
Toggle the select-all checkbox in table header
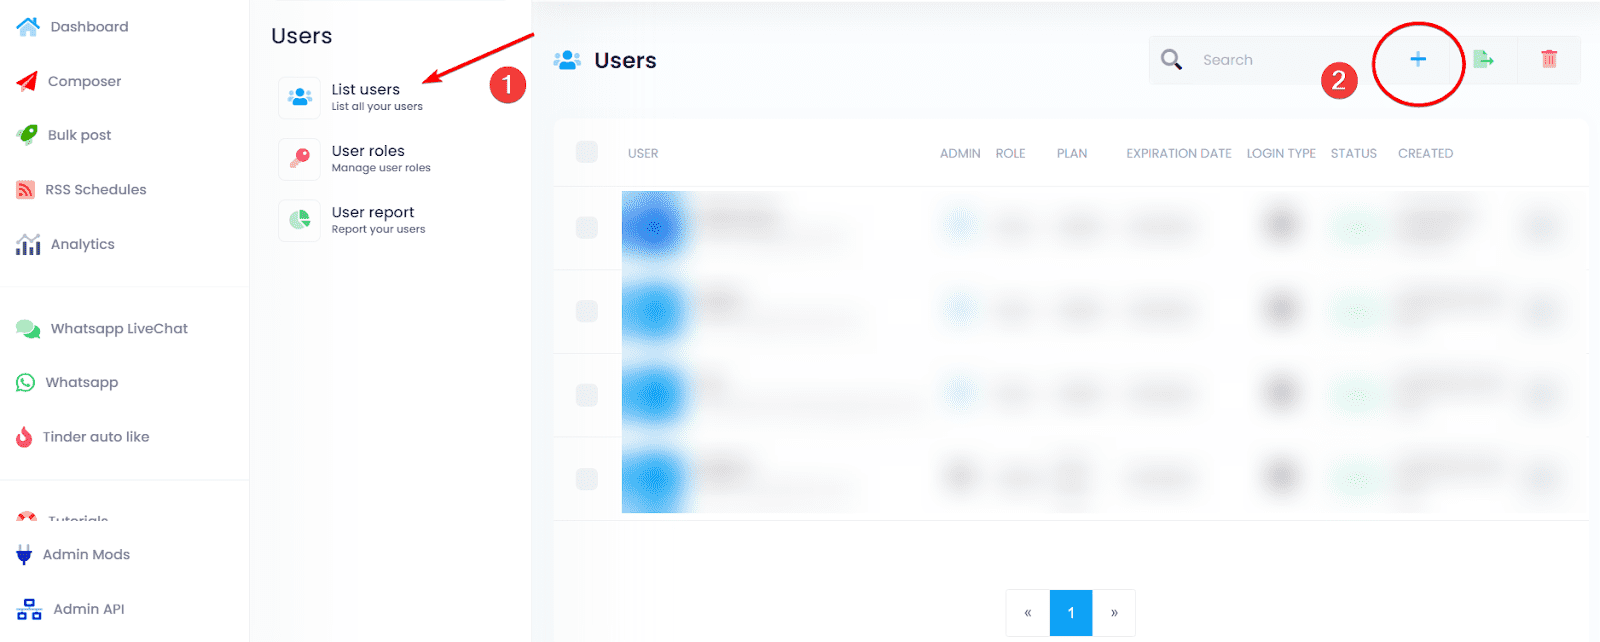[587, 152]
